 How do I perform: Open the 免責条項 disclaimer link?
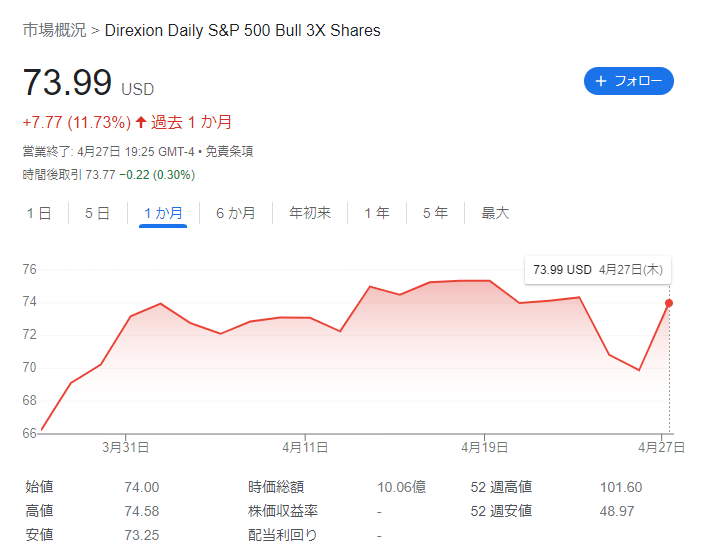click(229, 152)
